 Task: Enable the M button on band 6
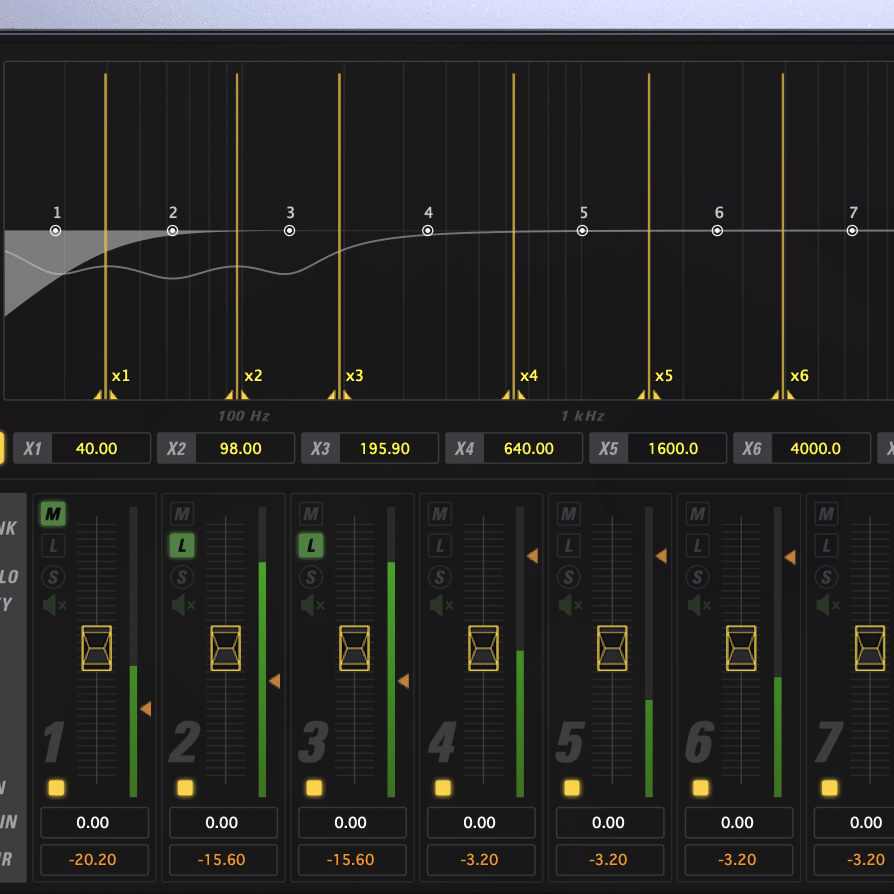(x=697, y=514)
